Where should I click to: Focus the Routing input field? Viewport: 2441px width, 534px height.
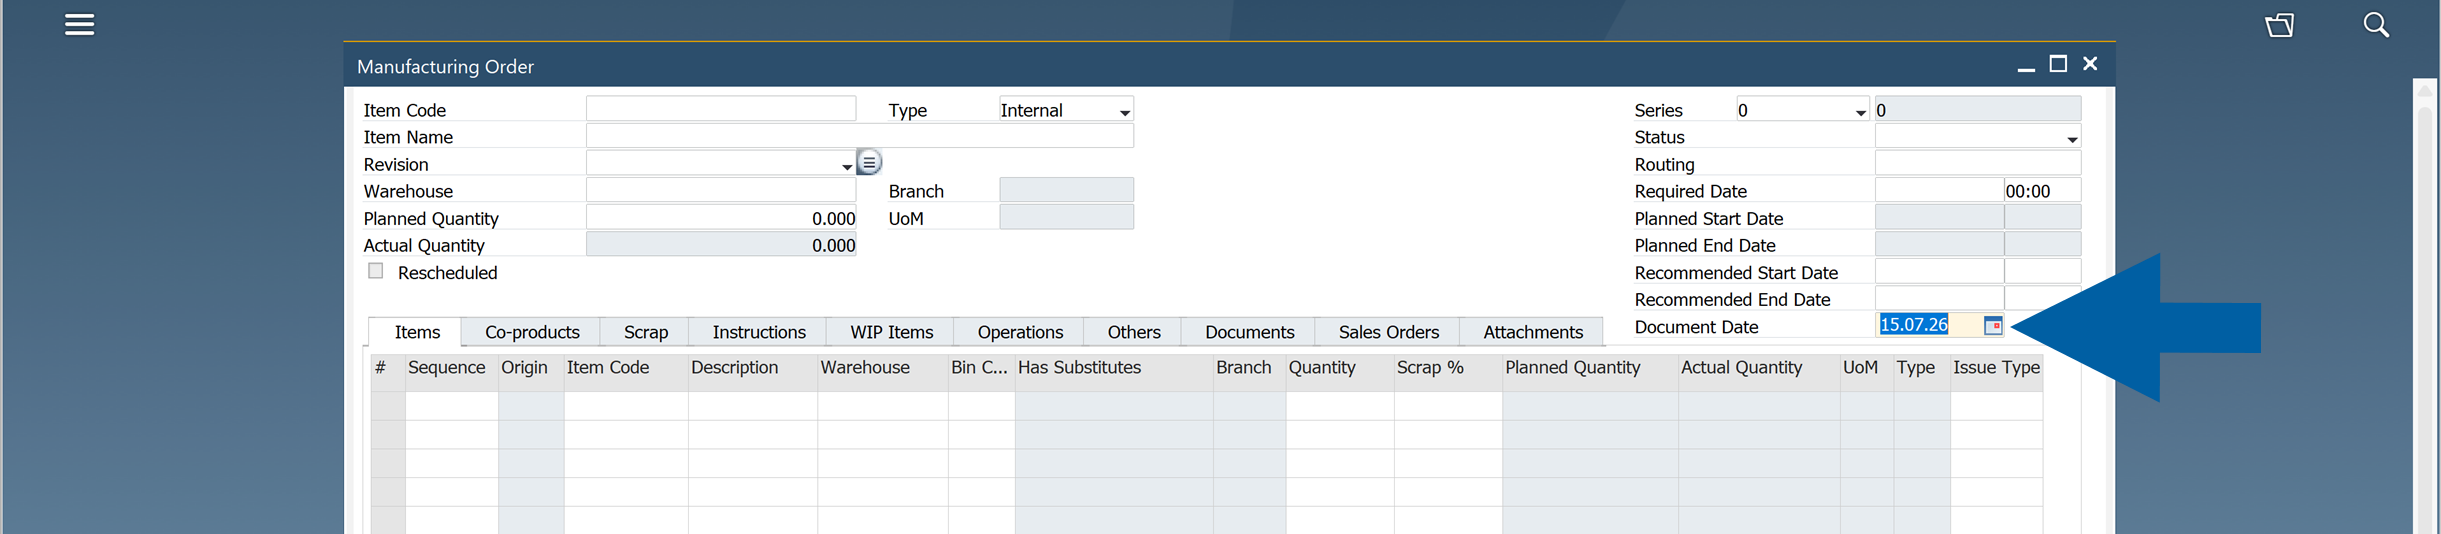tap(1978, 162)
